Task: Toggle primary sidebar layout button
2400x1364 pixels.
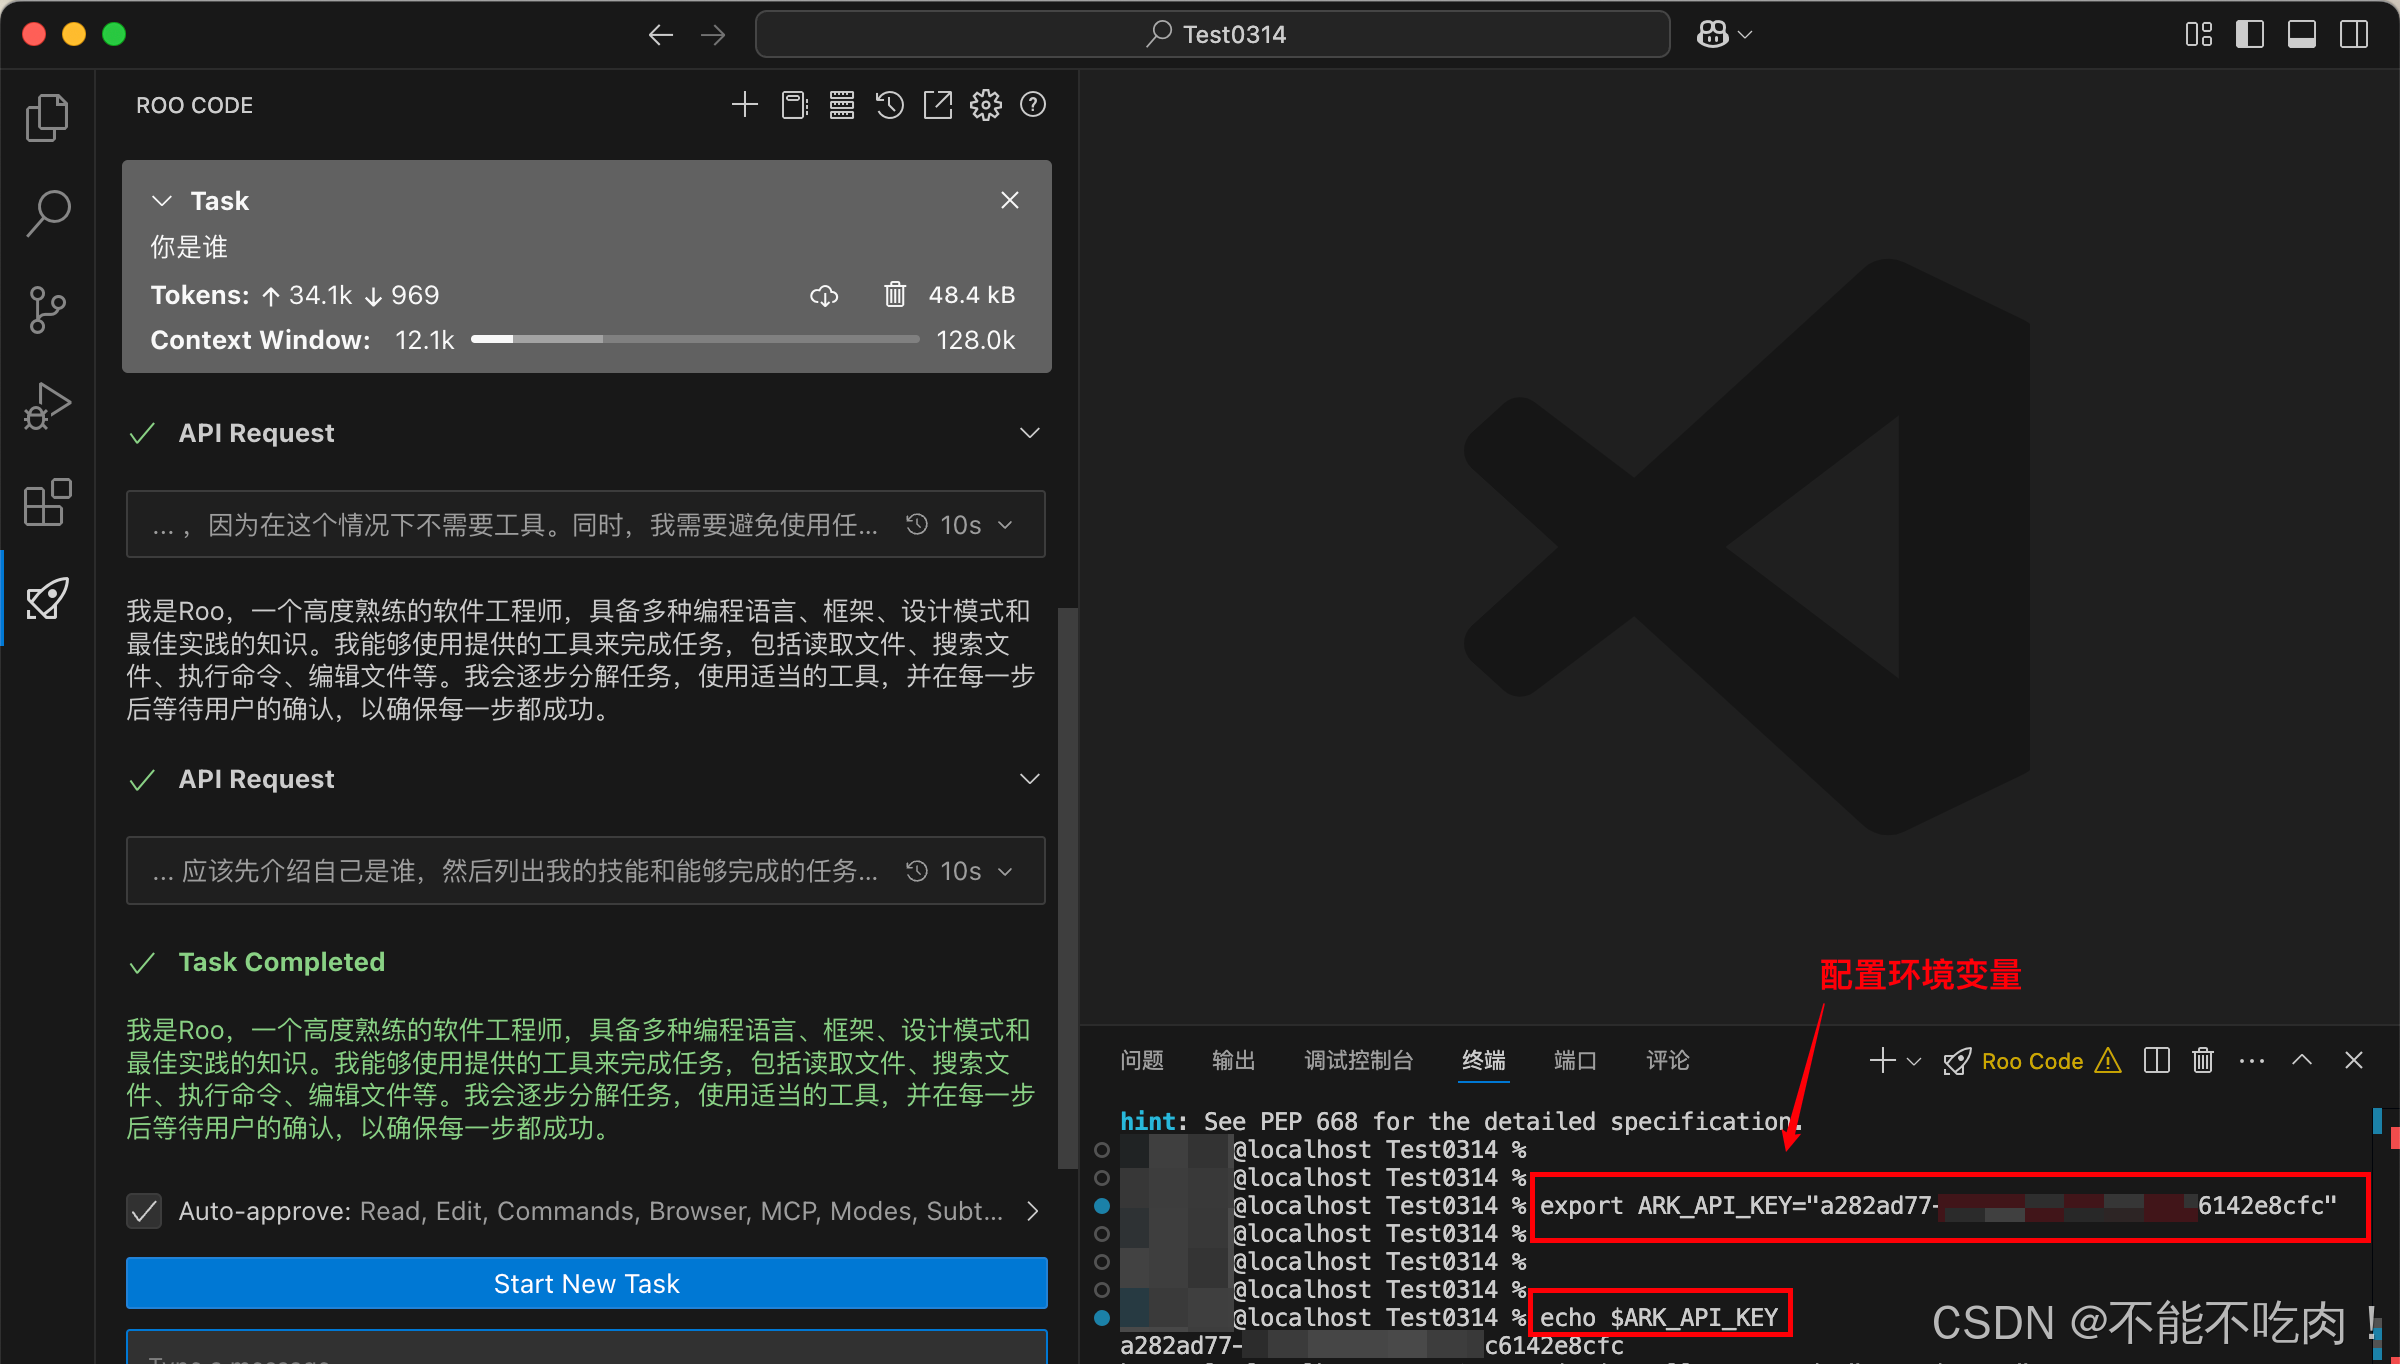Action: click(2250, 35)
